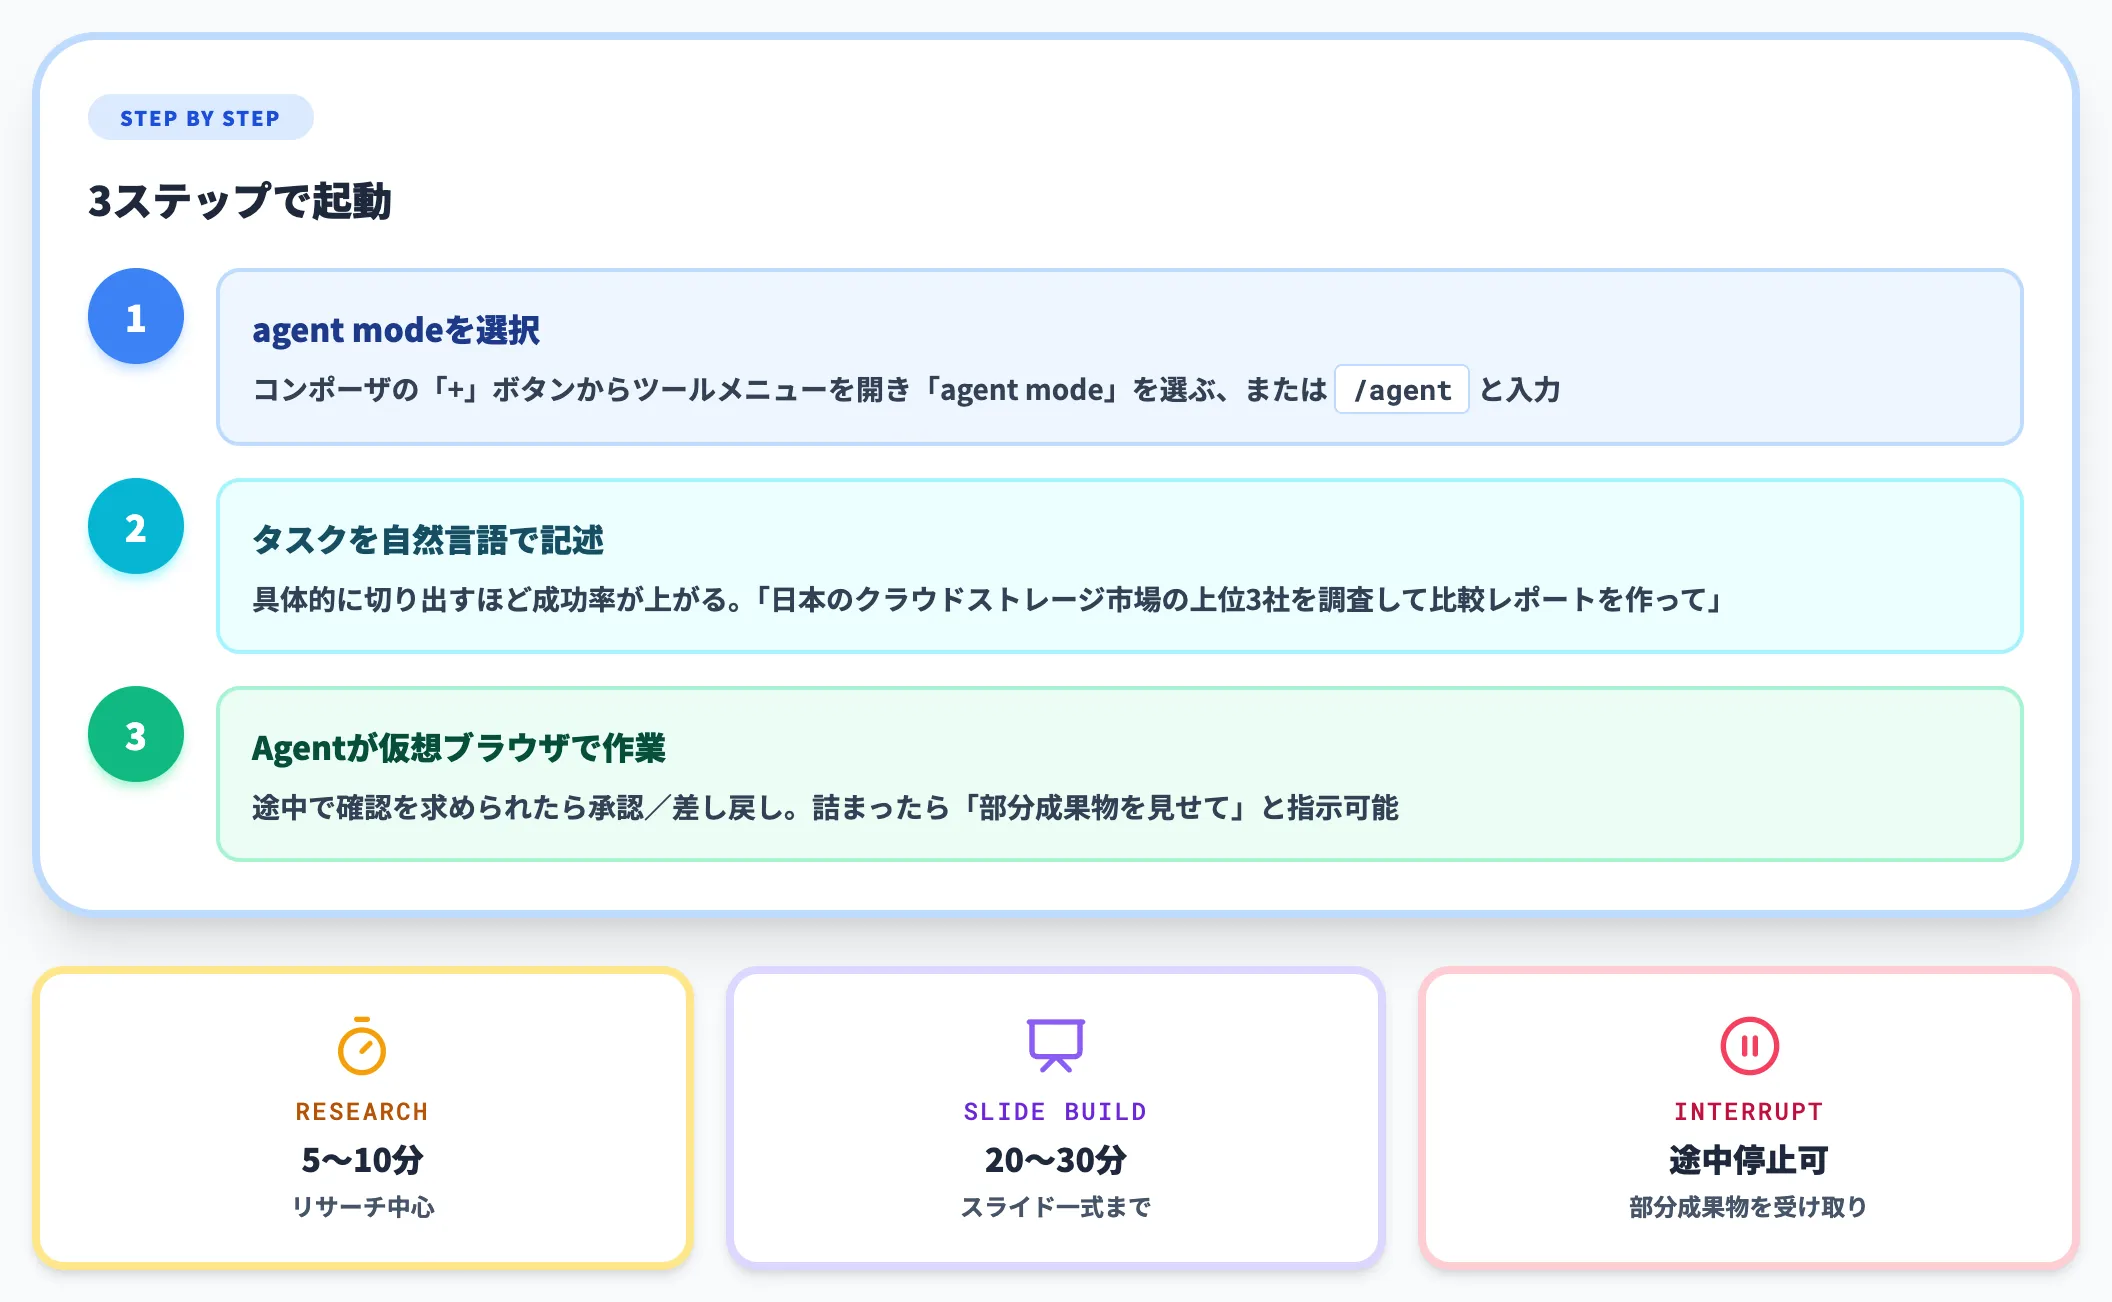Image resolution: width=2112 pixels, height=1302 pixels.
Task: Click the INTERRUPT pause circle icon
Action: click(1749, 1046)
